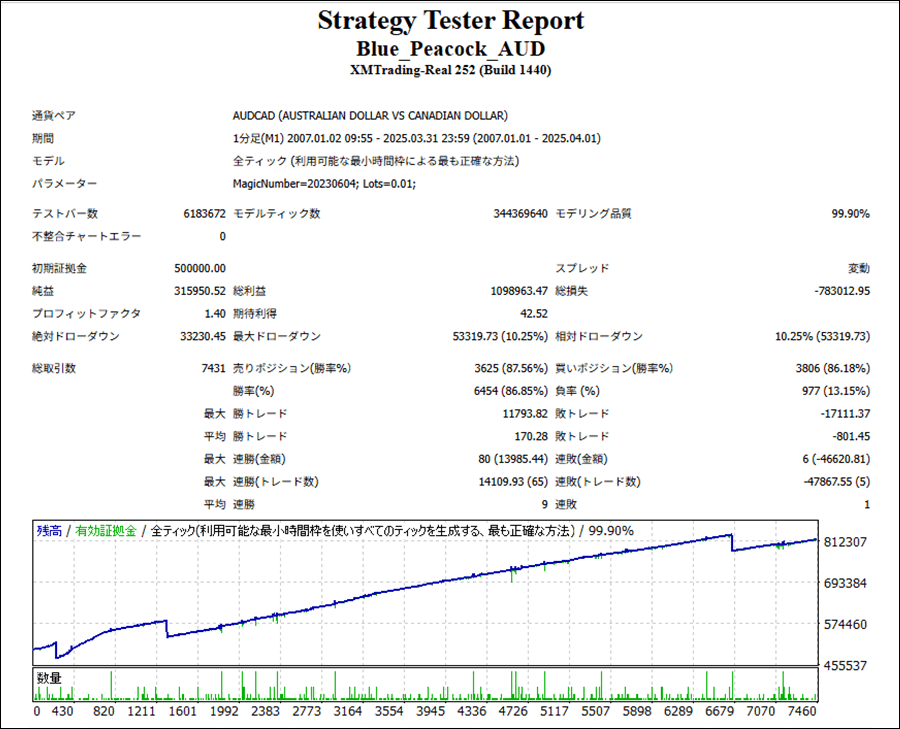900x729 pixels.
Task: Click the Blue_Peacock_AUD expert name heading
Action: (x=450, y=49)
